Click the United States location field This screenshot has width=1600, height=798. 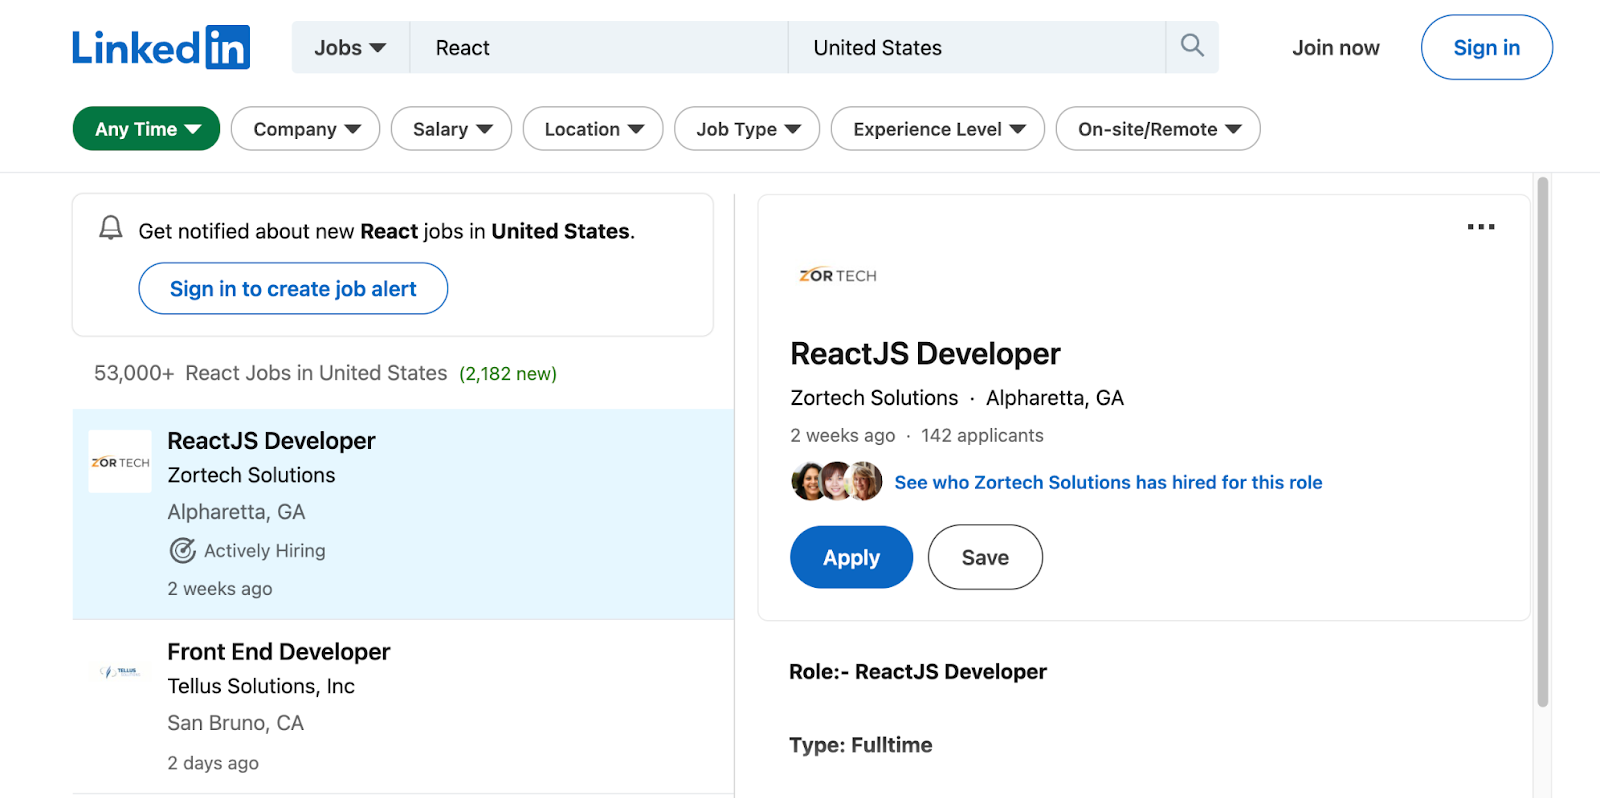coord(976,48)
